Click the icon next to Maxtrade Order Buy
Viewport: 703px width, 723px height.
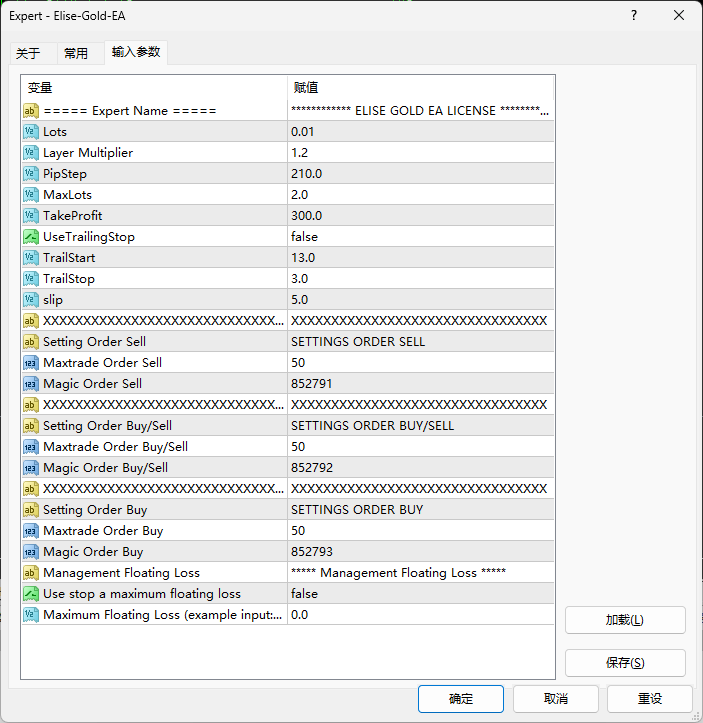[x=30, y=531]
